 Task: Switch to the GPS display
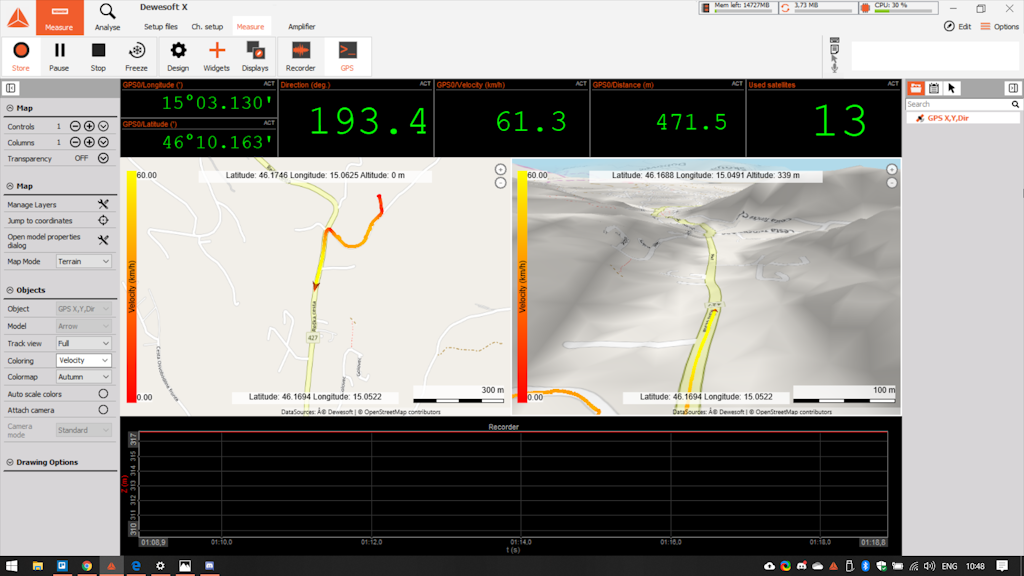(347, 56)
